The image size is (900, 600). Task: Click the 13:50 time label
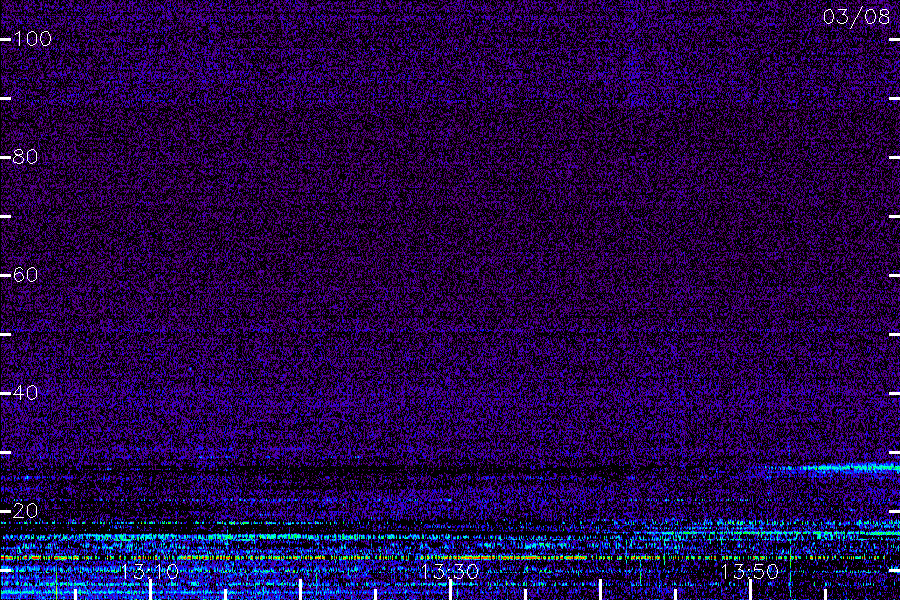pyautogui.click(x=749, y=571)
